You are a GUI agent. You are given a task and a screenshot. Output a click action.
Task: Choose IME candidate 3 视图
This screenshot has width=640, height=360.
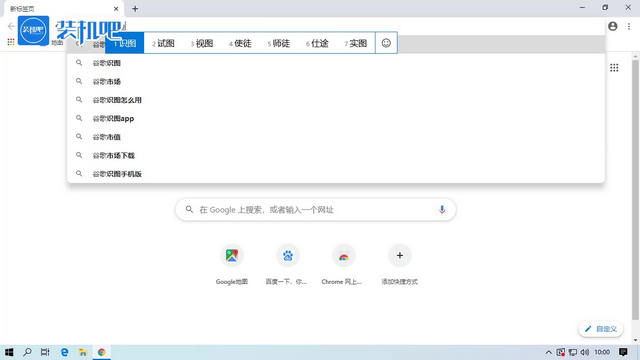[202, 43]
